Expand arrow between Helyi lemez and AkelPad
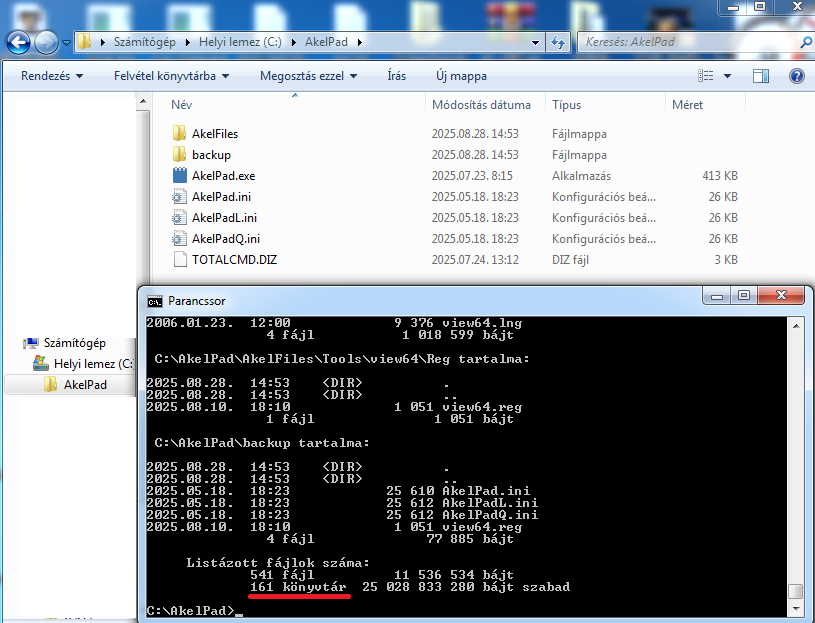Viewport: 815px width, 623px height. click(x=294, y=42)
